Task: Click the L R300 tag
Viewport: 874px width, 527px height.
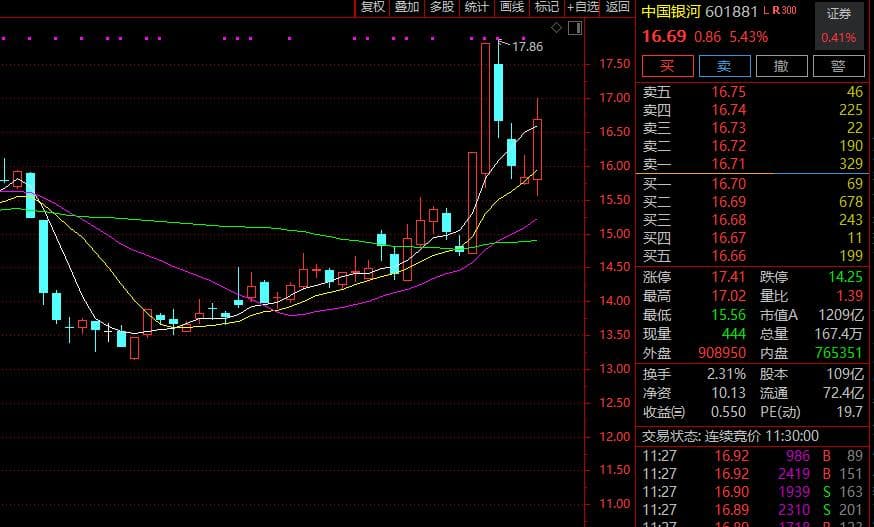Action: pyautogui.click(x=780, y=10)
